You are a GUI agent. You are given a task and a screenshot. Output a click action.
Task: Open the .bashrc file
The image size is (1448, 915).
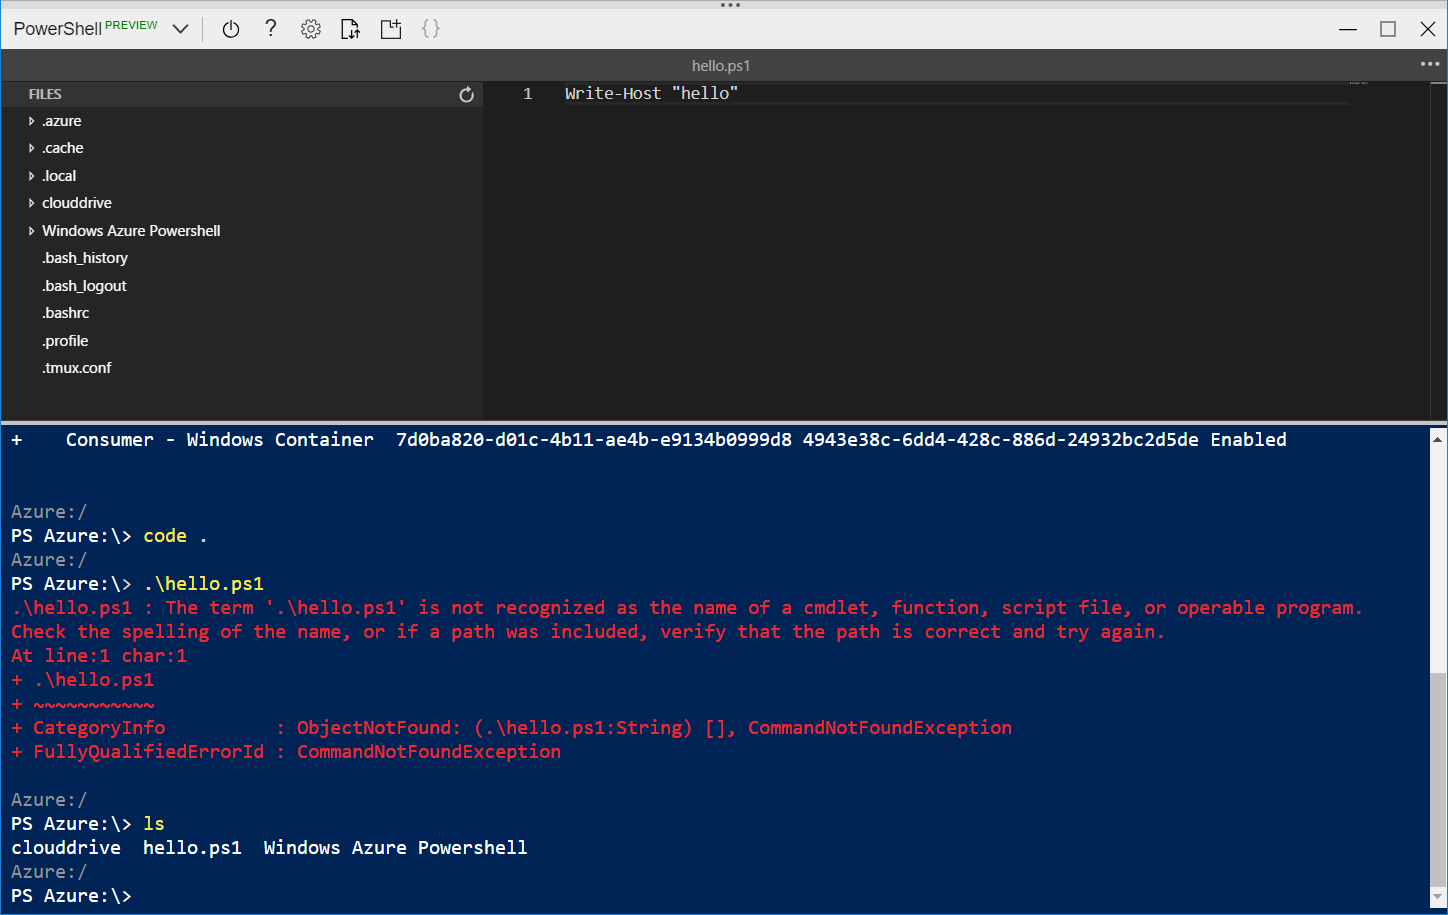click(65, 313)
